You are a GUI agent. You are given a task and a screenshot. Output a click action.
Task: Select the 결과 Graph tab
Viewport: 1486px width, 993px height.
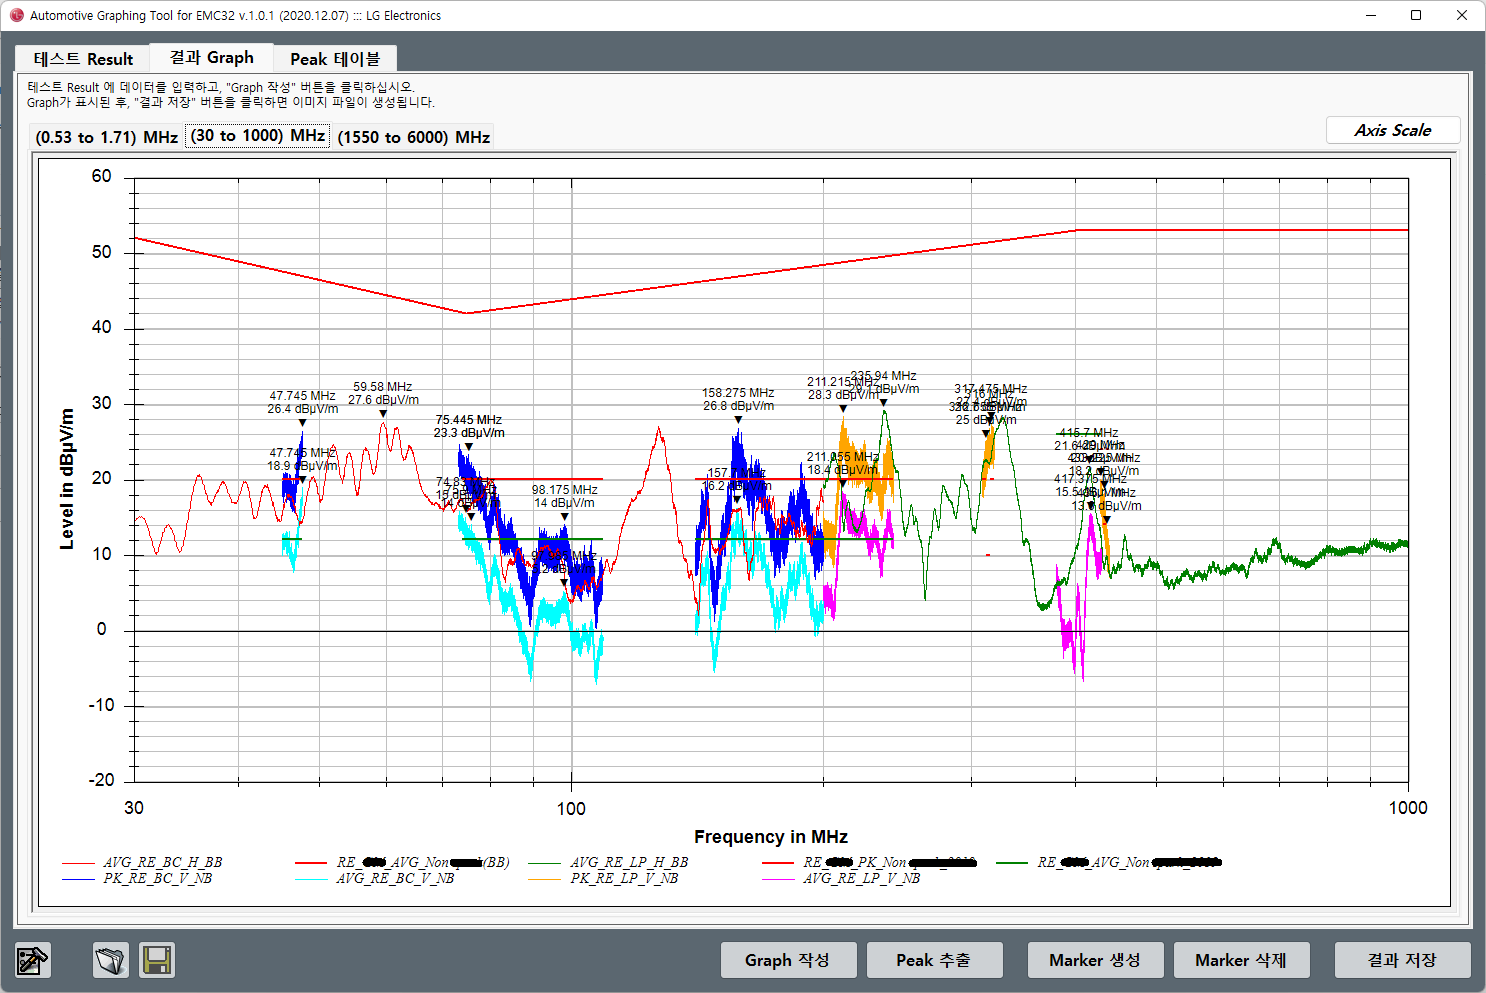click(x=211, y=58)
